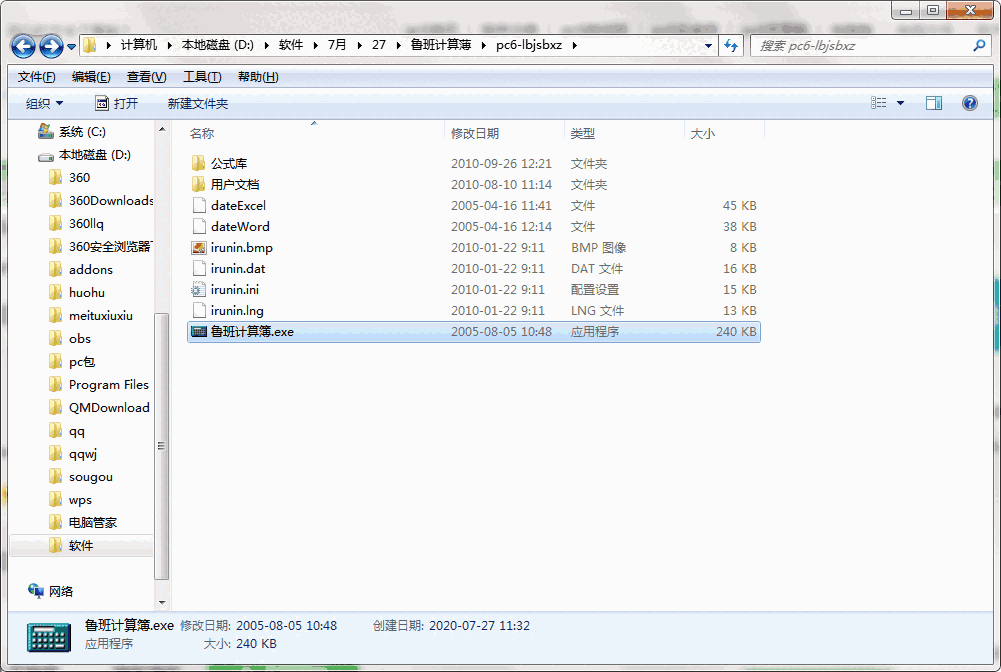Click the Back navigation arrow

(22, 46)
